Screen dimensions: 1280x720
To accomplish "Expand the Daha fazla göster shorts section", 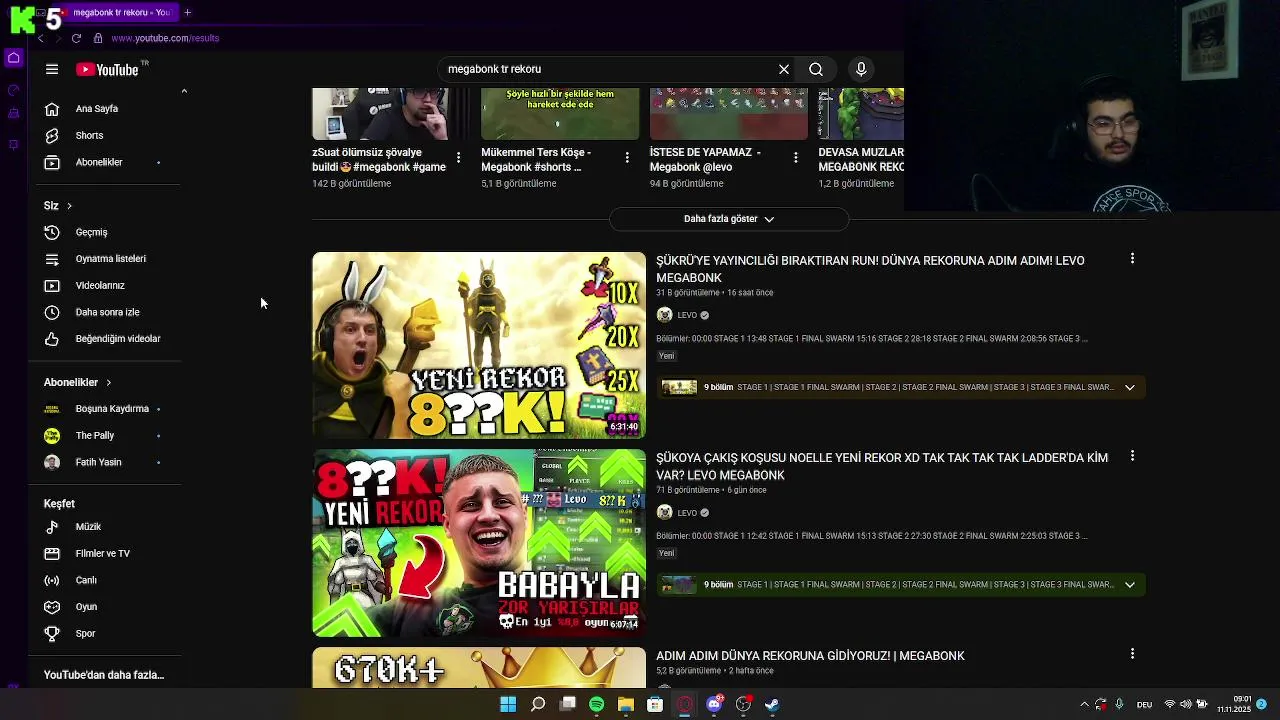I will 729,219.
